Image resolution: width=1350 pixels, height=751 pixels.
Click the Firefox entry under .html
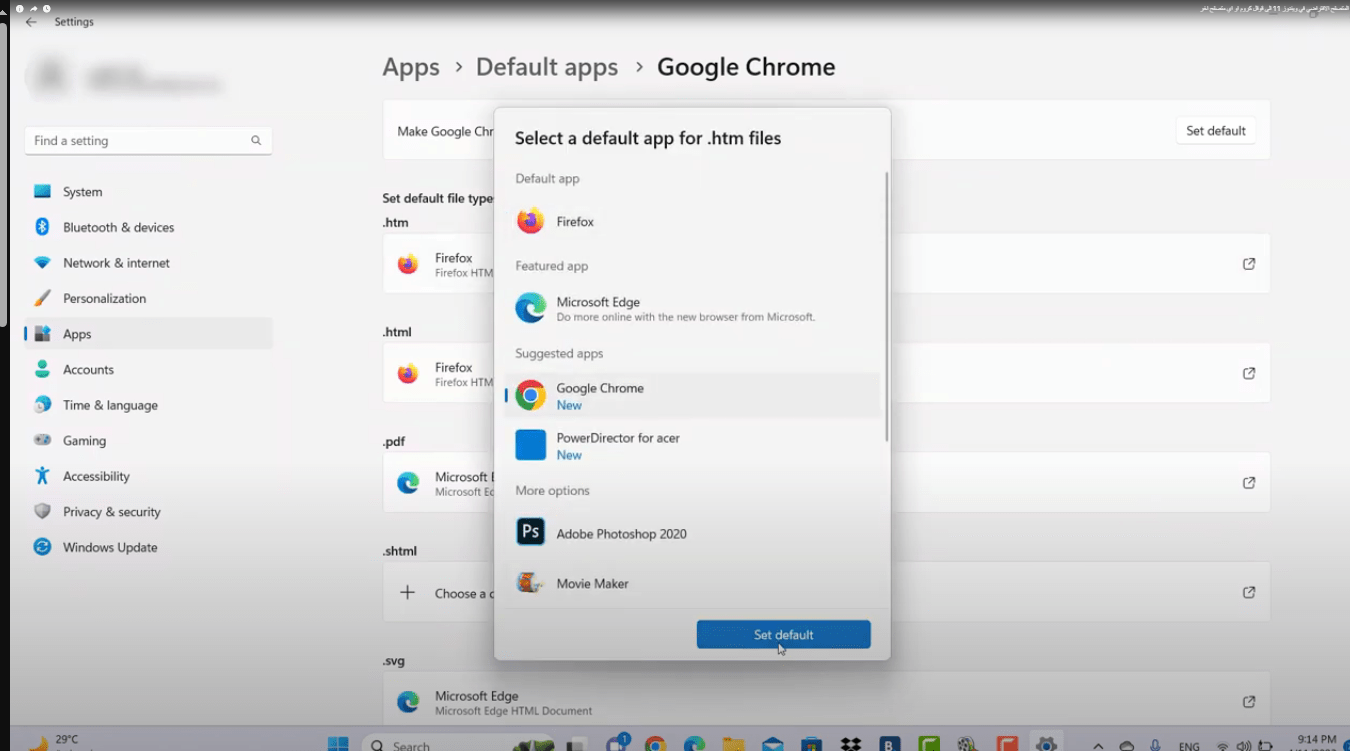point(438,373)
